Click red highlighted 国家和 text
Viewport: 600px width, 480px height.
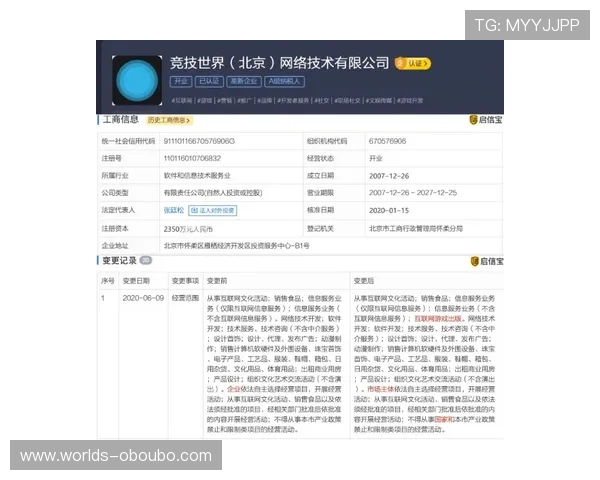pyautogui.click(x=444, y=419)
